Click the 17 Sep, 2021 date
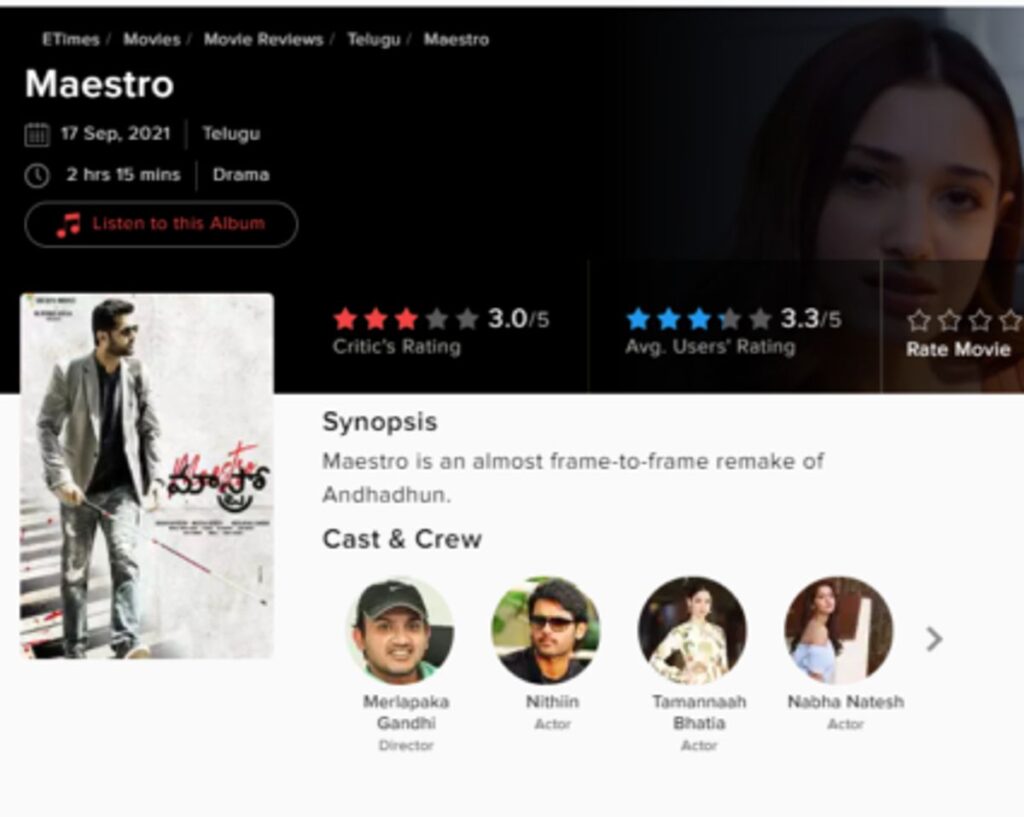 click(x=116, y=134)
